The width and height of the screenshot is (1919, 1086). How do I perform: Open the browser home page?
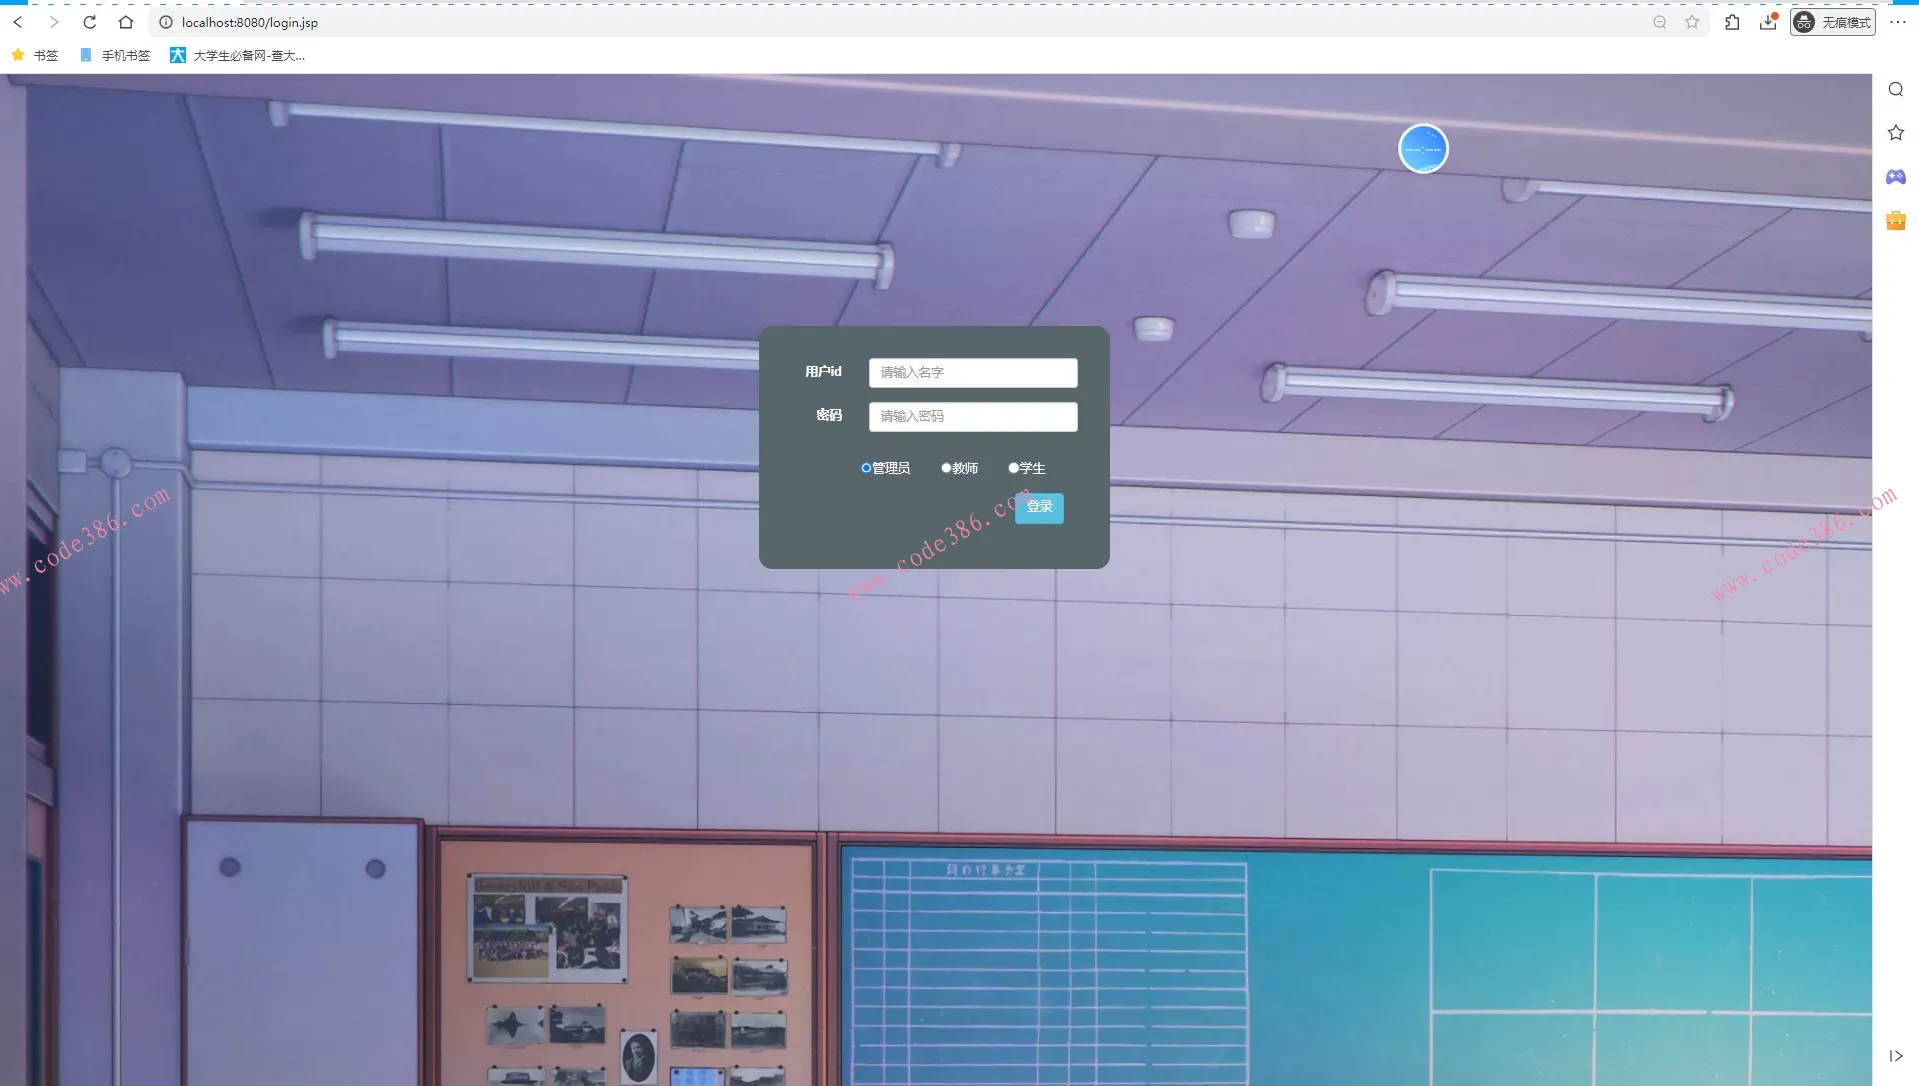coord(126,22)
